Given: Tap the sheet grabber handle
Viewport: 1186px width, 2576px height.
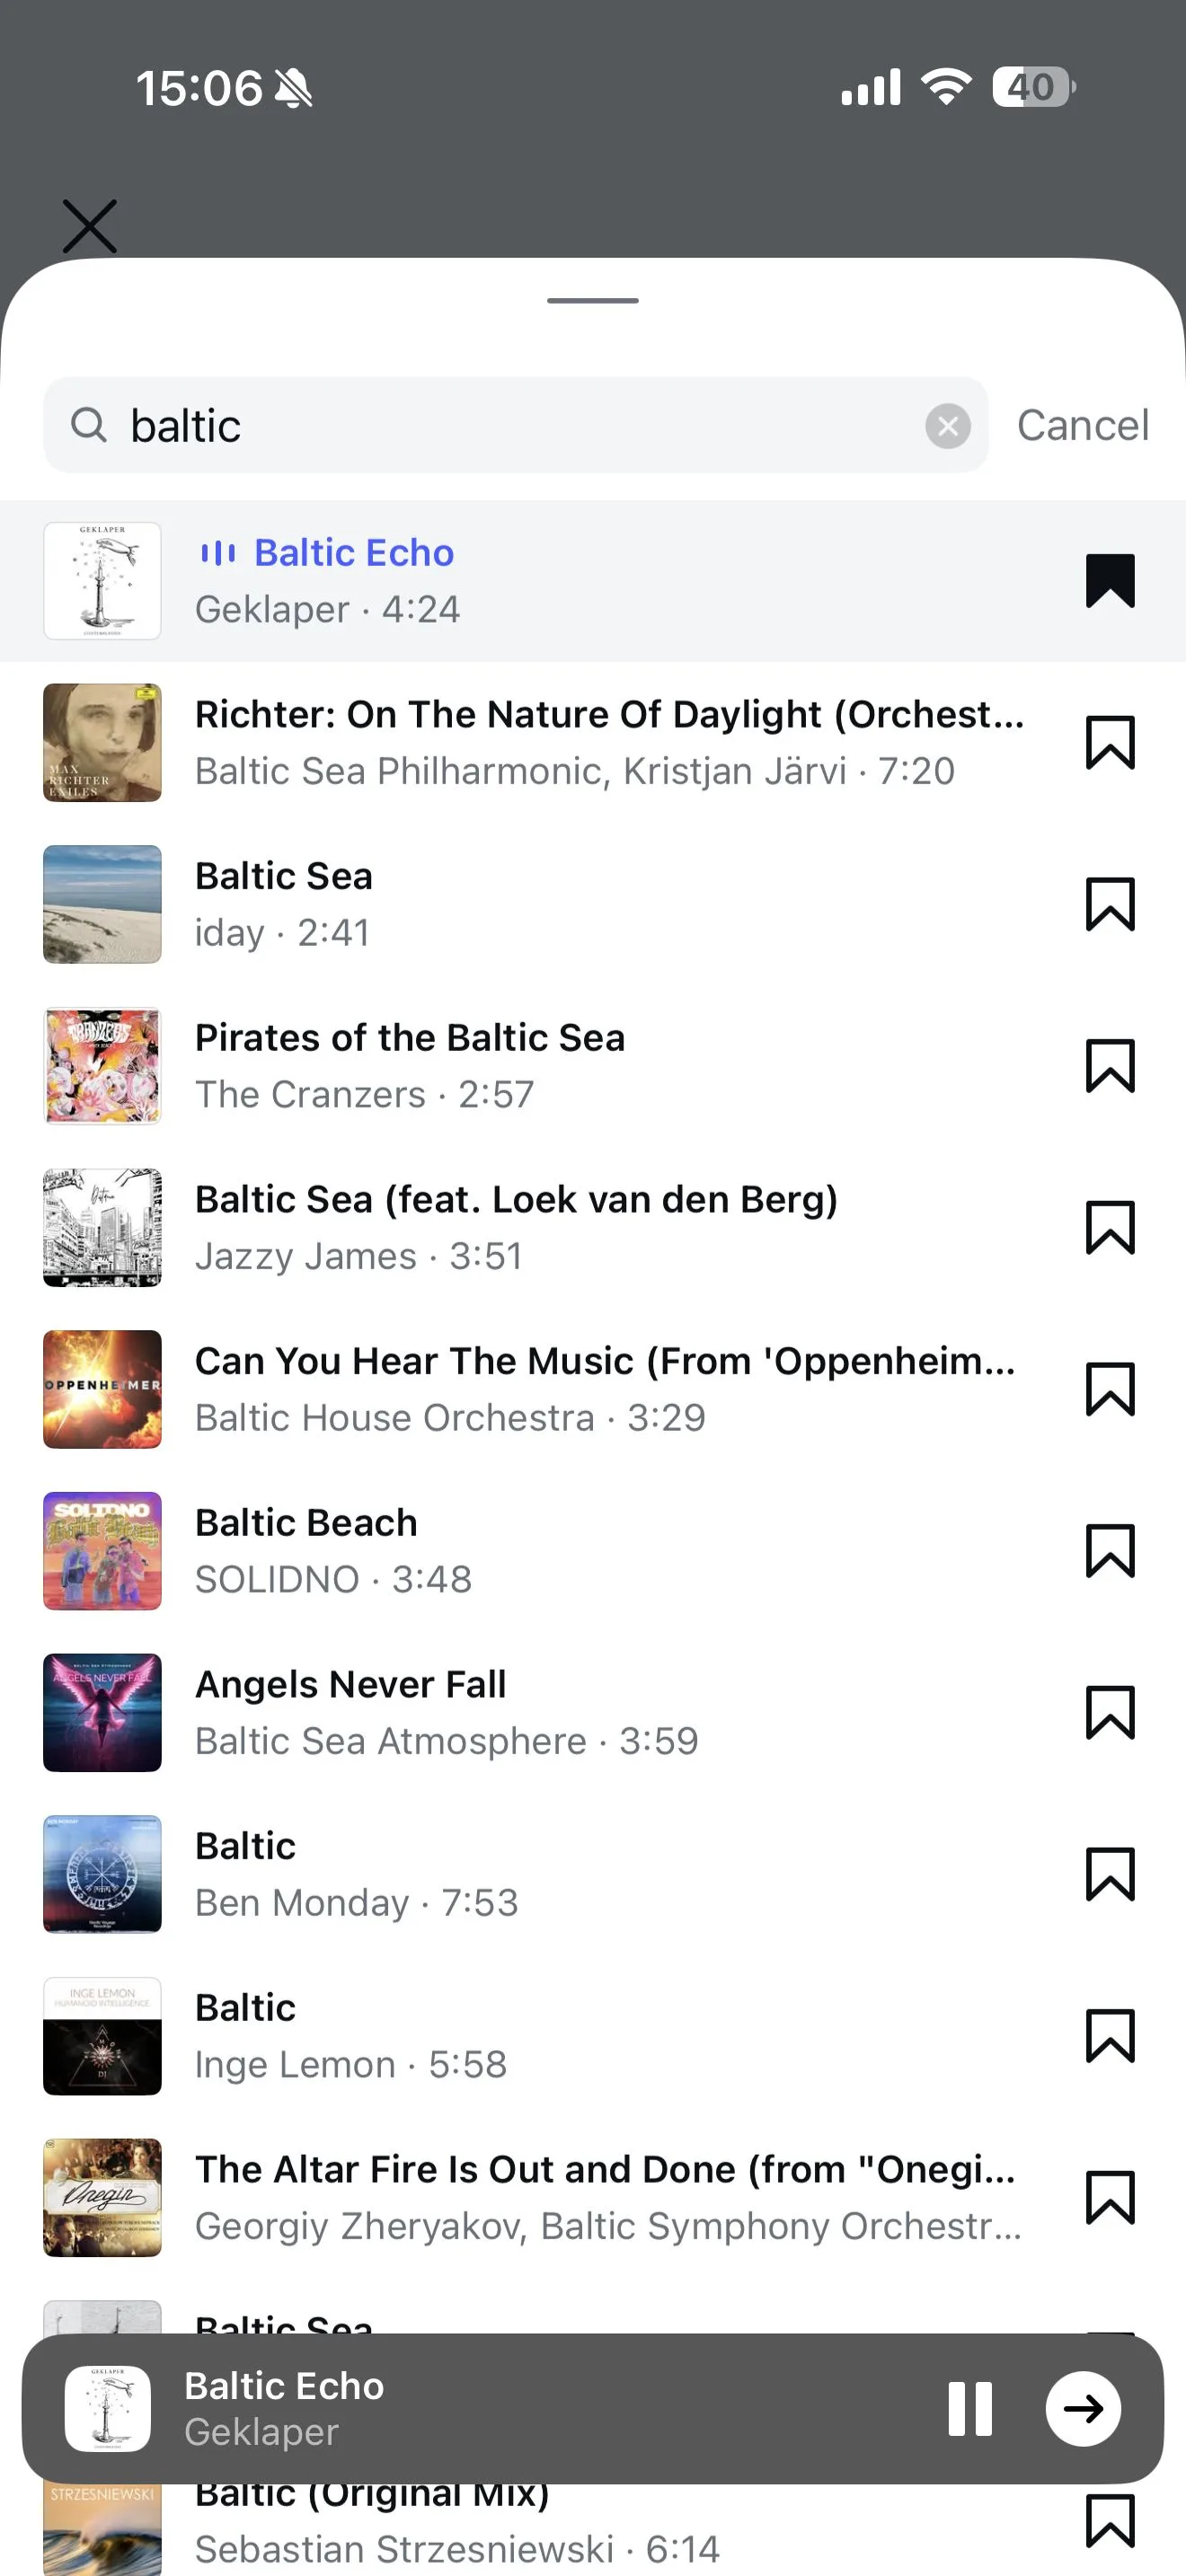Looking at the screenshot, I should [593, 300].
